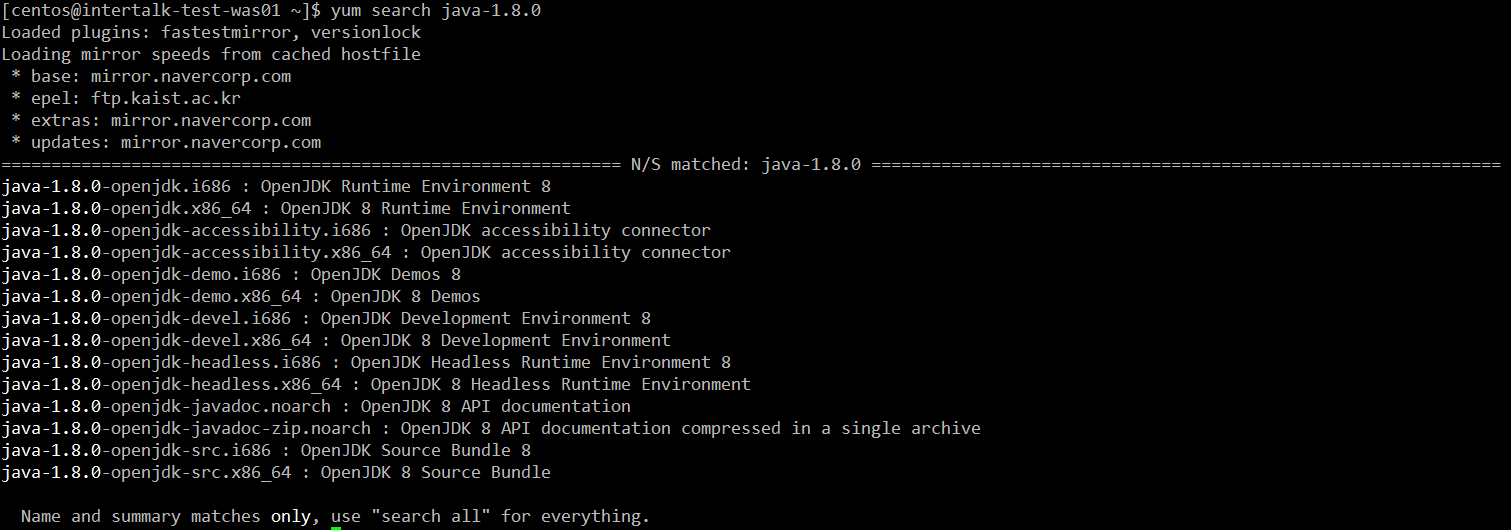
Task: Click the 'search all' hint text
Action: 431,517
